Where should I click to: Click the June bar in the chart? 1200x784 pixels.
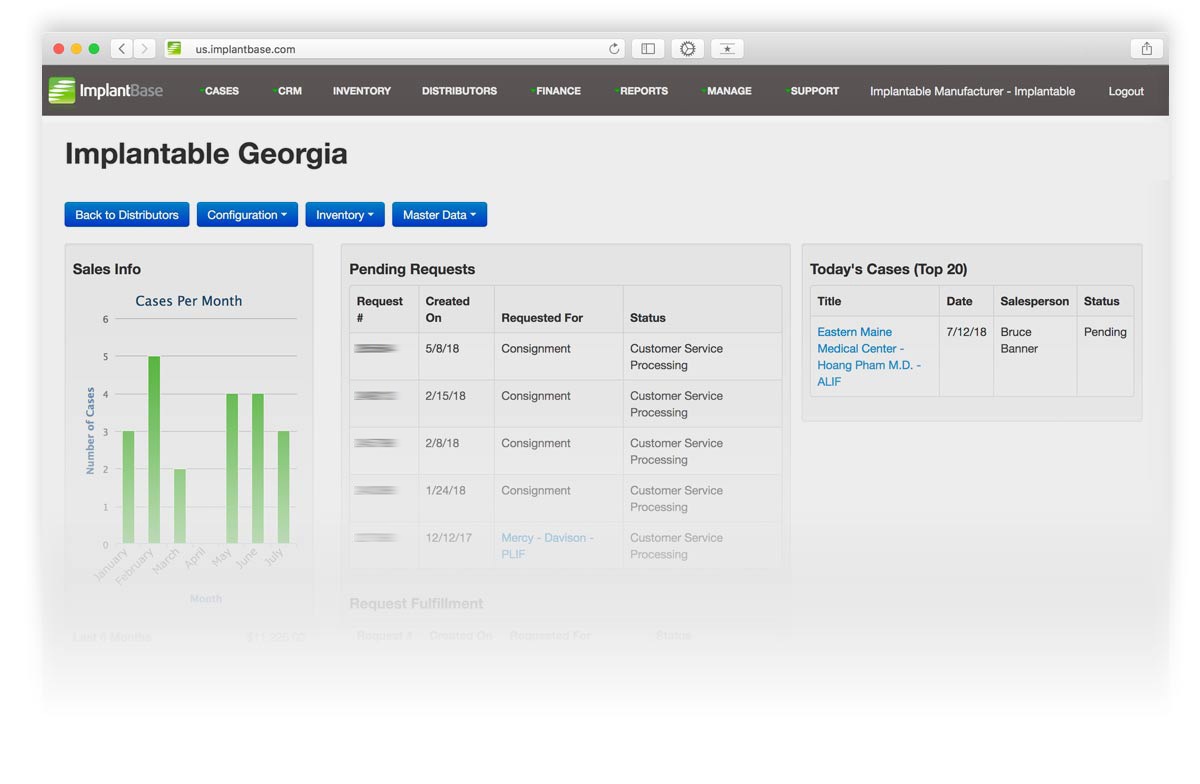point(258,469)
